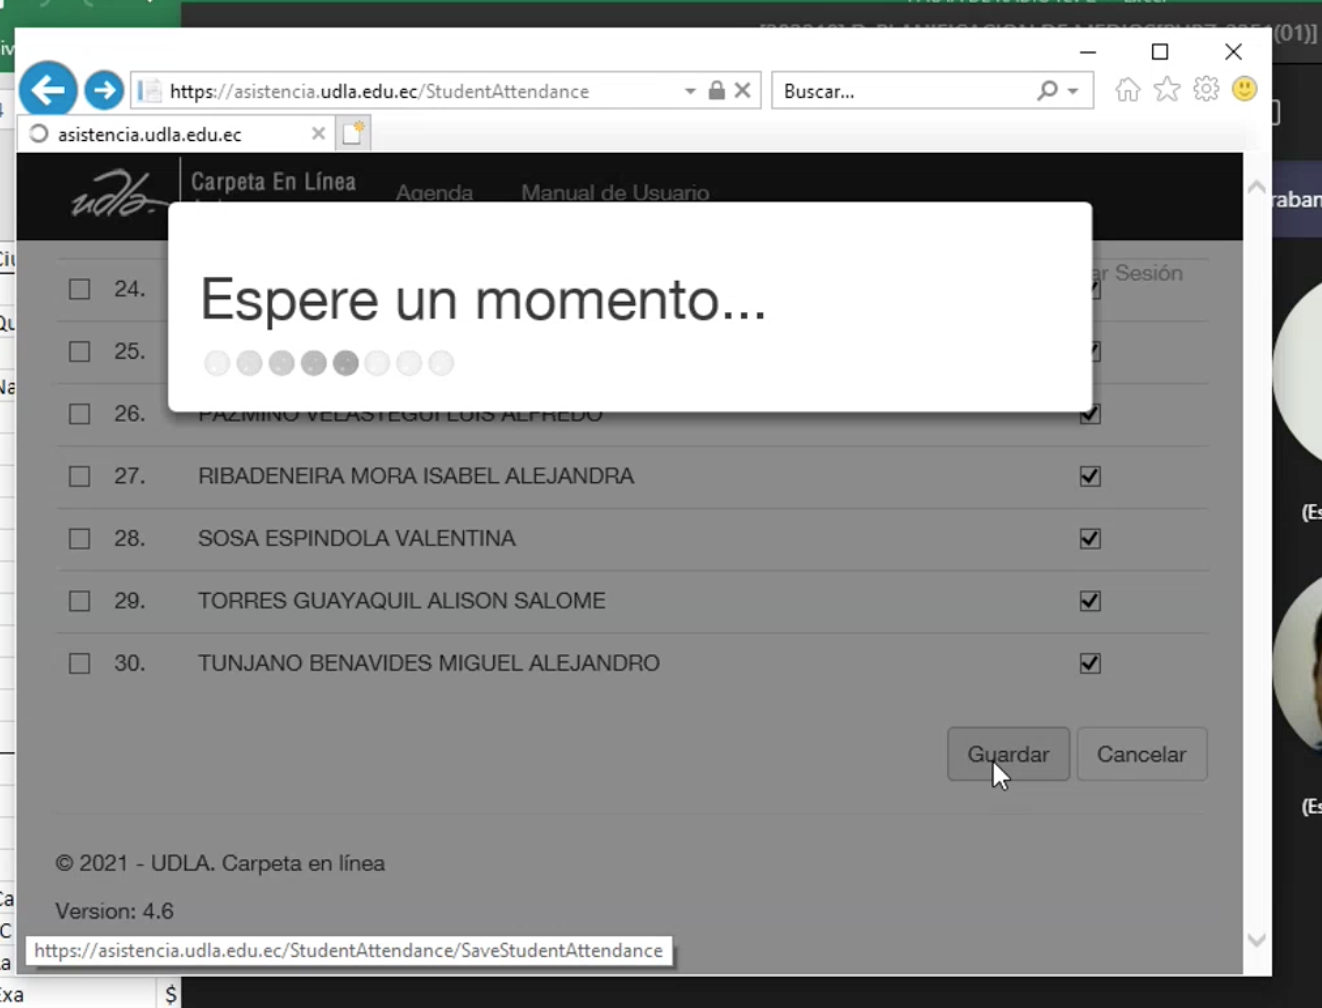Toggle left checkbox for row 30 Tunjano
The height and width of the screenshot is (1008, 1322).
tap(80, 664)
